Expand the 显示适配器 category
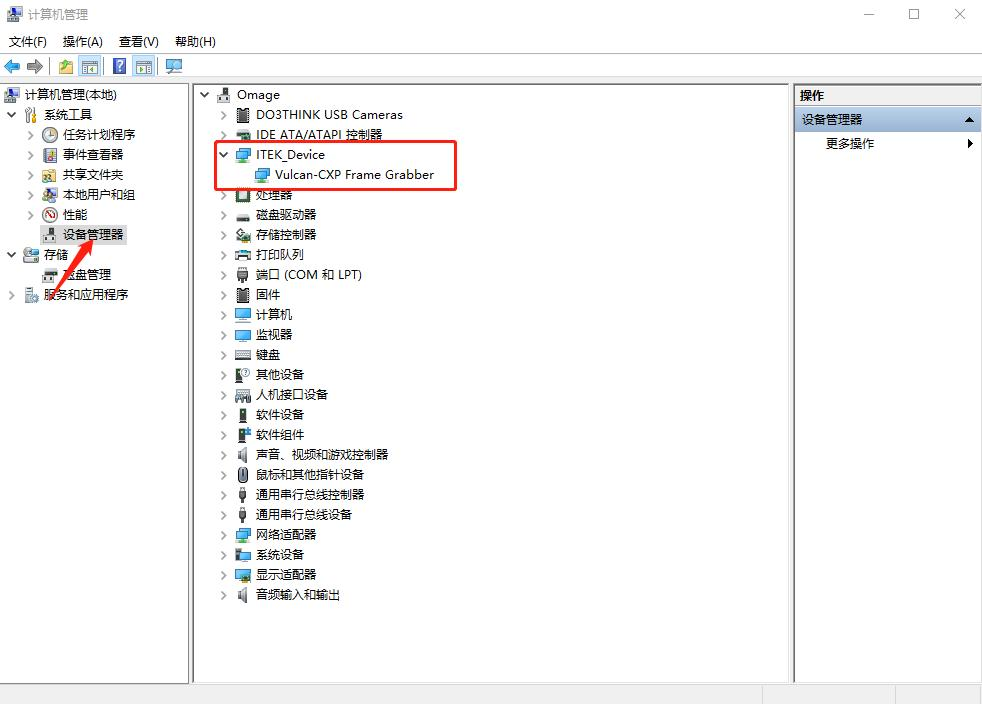This screenshot has width=982, height=704. coord(224,575)
